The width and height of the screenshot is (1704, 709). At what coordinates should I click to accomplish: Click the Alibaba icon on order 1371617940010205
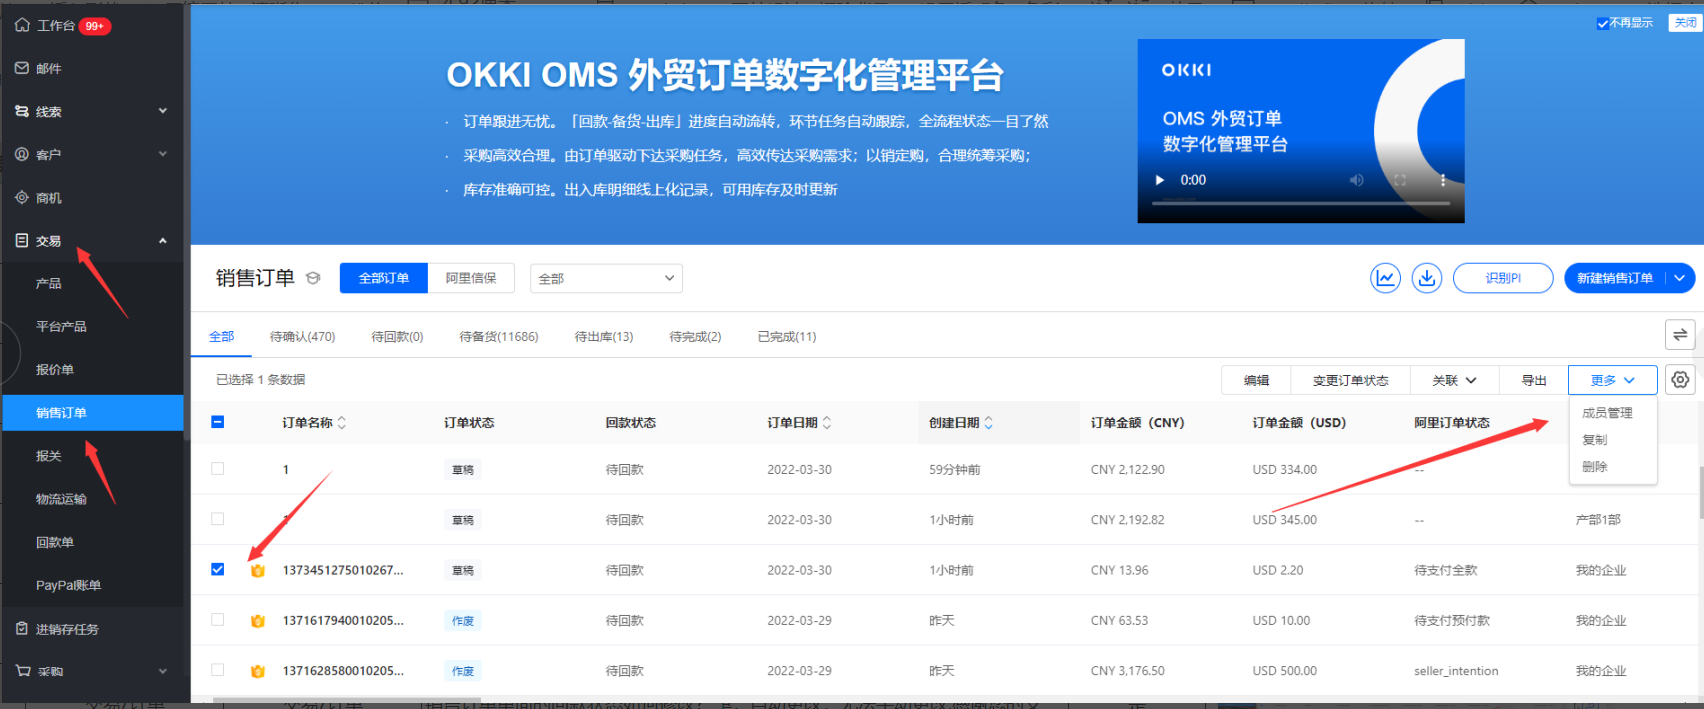click(258, 620)
